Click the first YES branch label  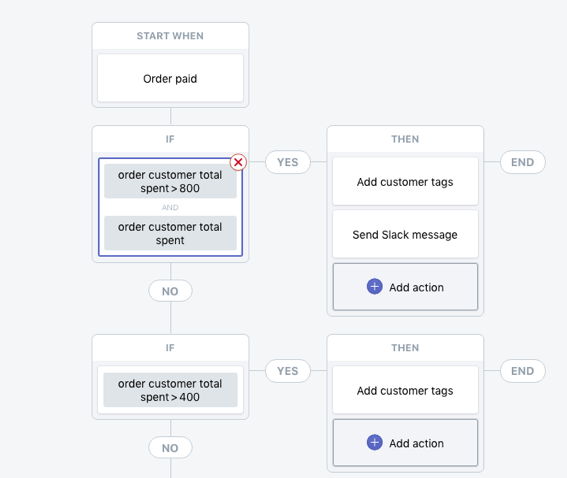[x=288, y=162]
